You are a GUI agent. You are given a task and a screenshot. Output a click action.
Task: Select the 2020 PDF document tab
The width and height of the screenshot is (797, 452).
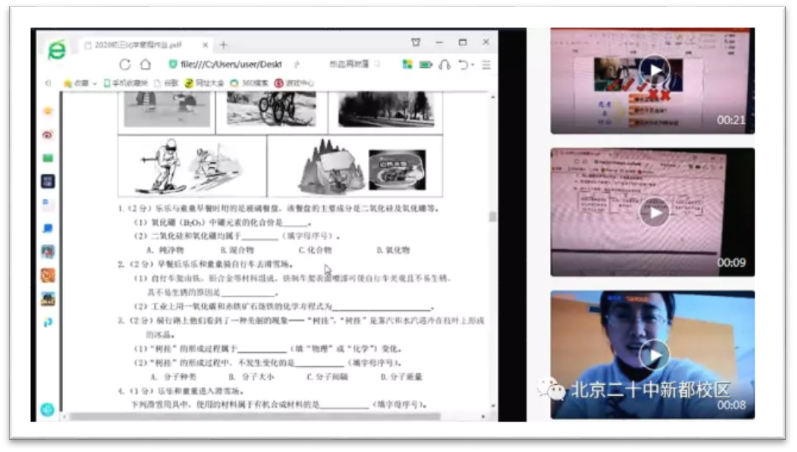pos(144,45)
